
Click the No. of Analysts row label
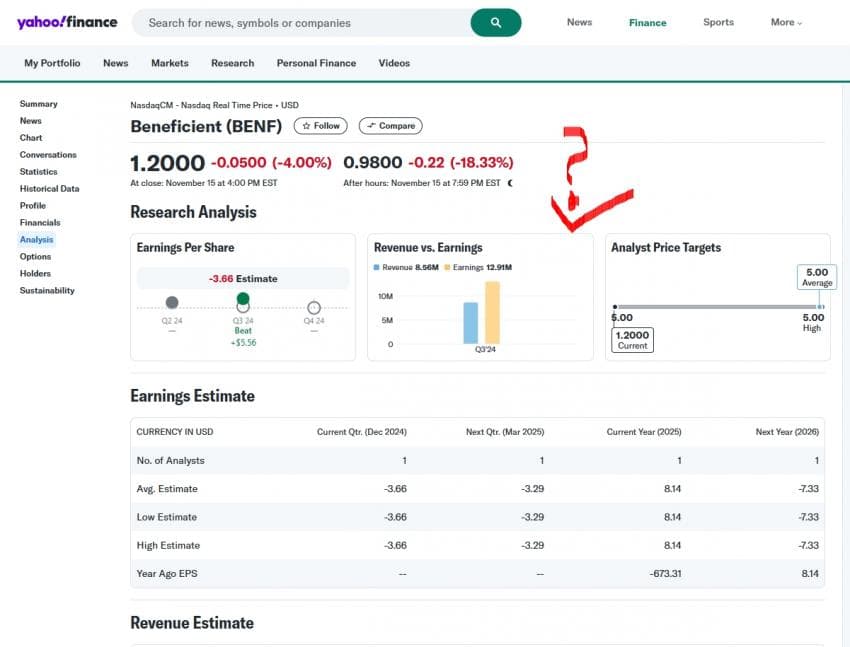(x=171, y=461)
